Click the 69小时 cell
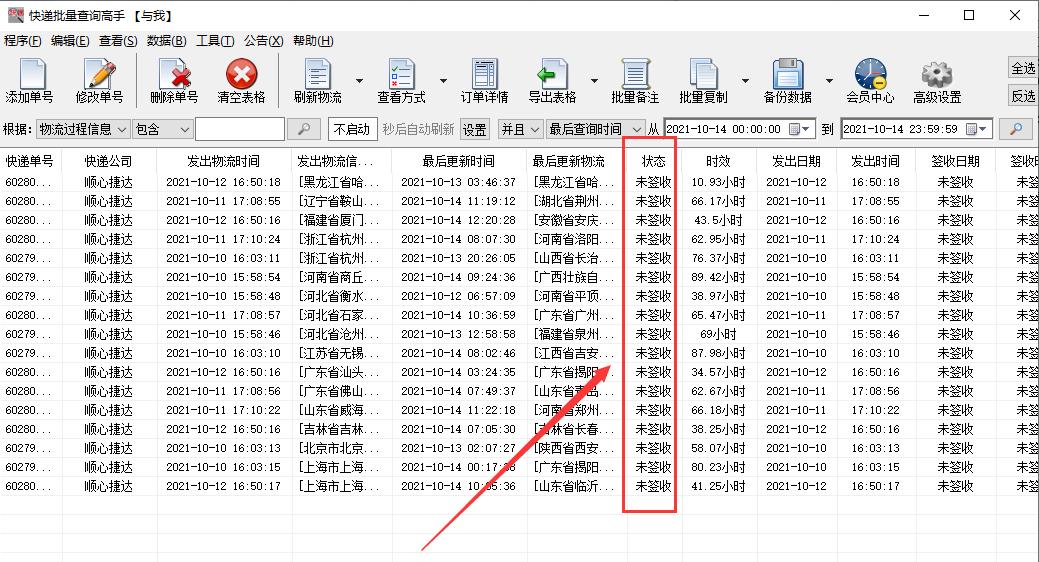Viewport: 1039px width, 562px height. (718, 334)
